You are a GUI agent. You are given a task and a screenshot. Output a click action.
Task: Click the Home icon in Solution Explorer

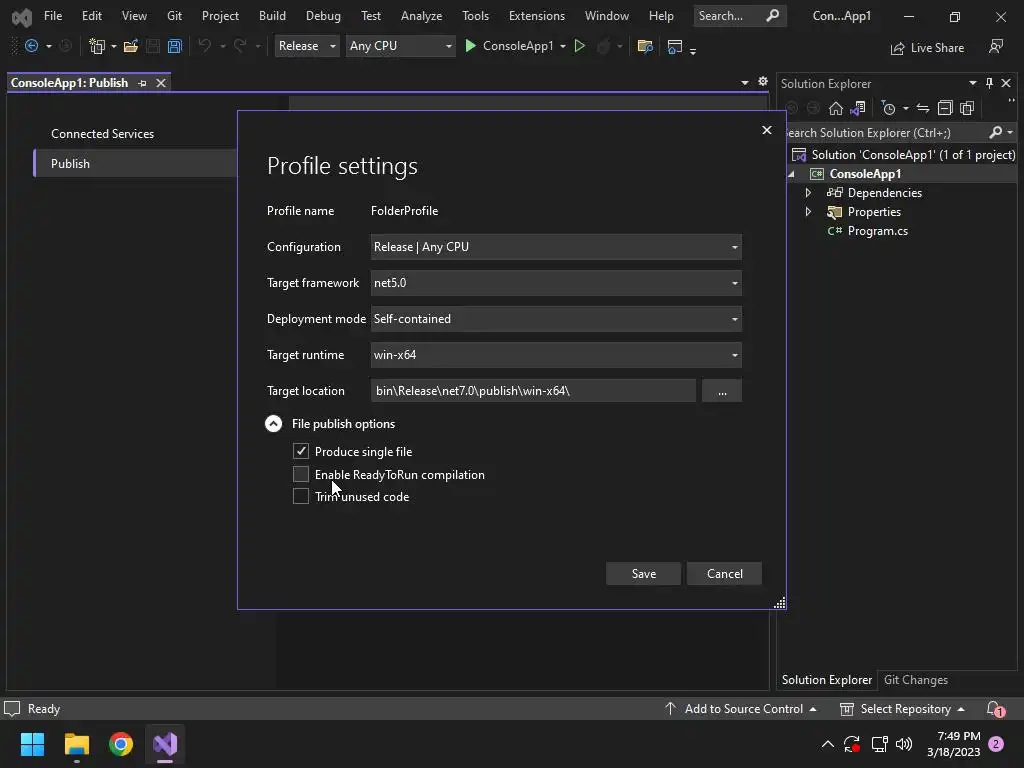pos(836,108)
